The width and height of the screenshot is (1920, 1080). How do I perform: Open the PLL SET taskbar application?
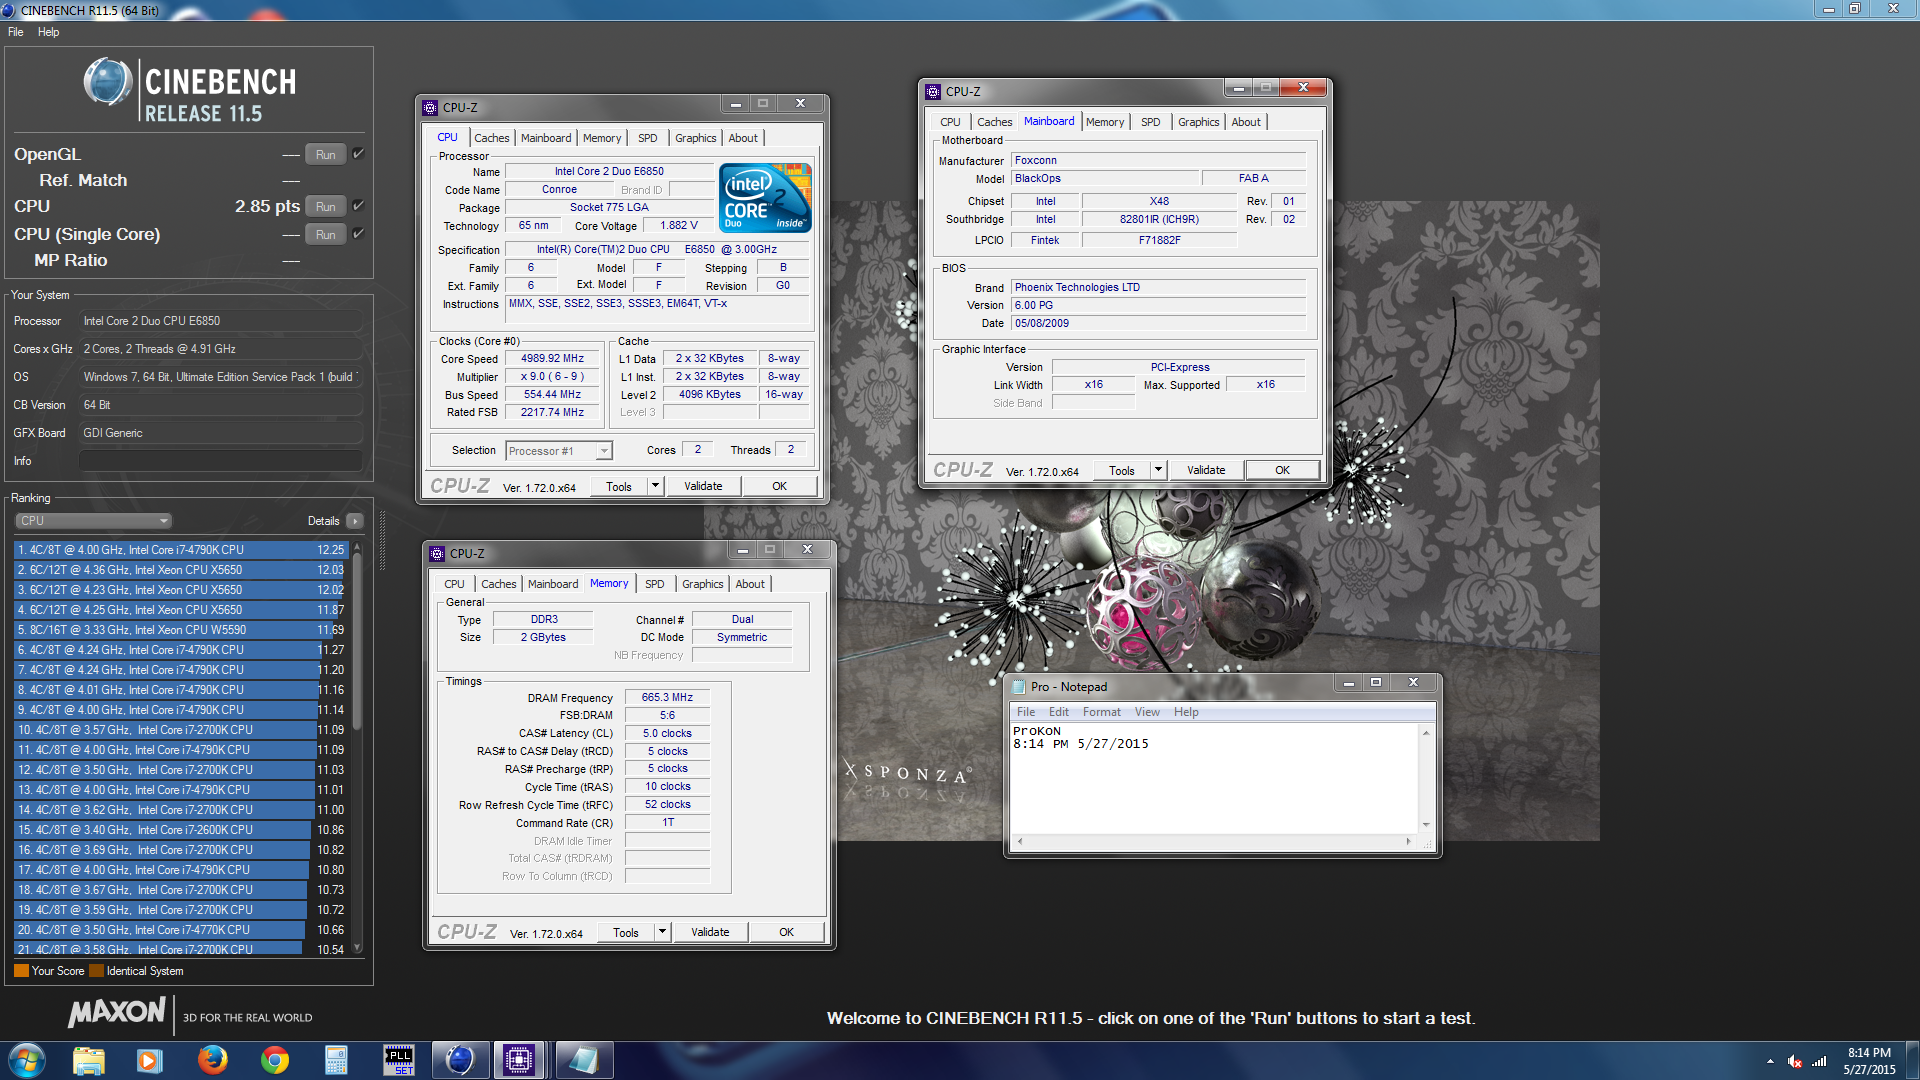(x=398, y=1060)
